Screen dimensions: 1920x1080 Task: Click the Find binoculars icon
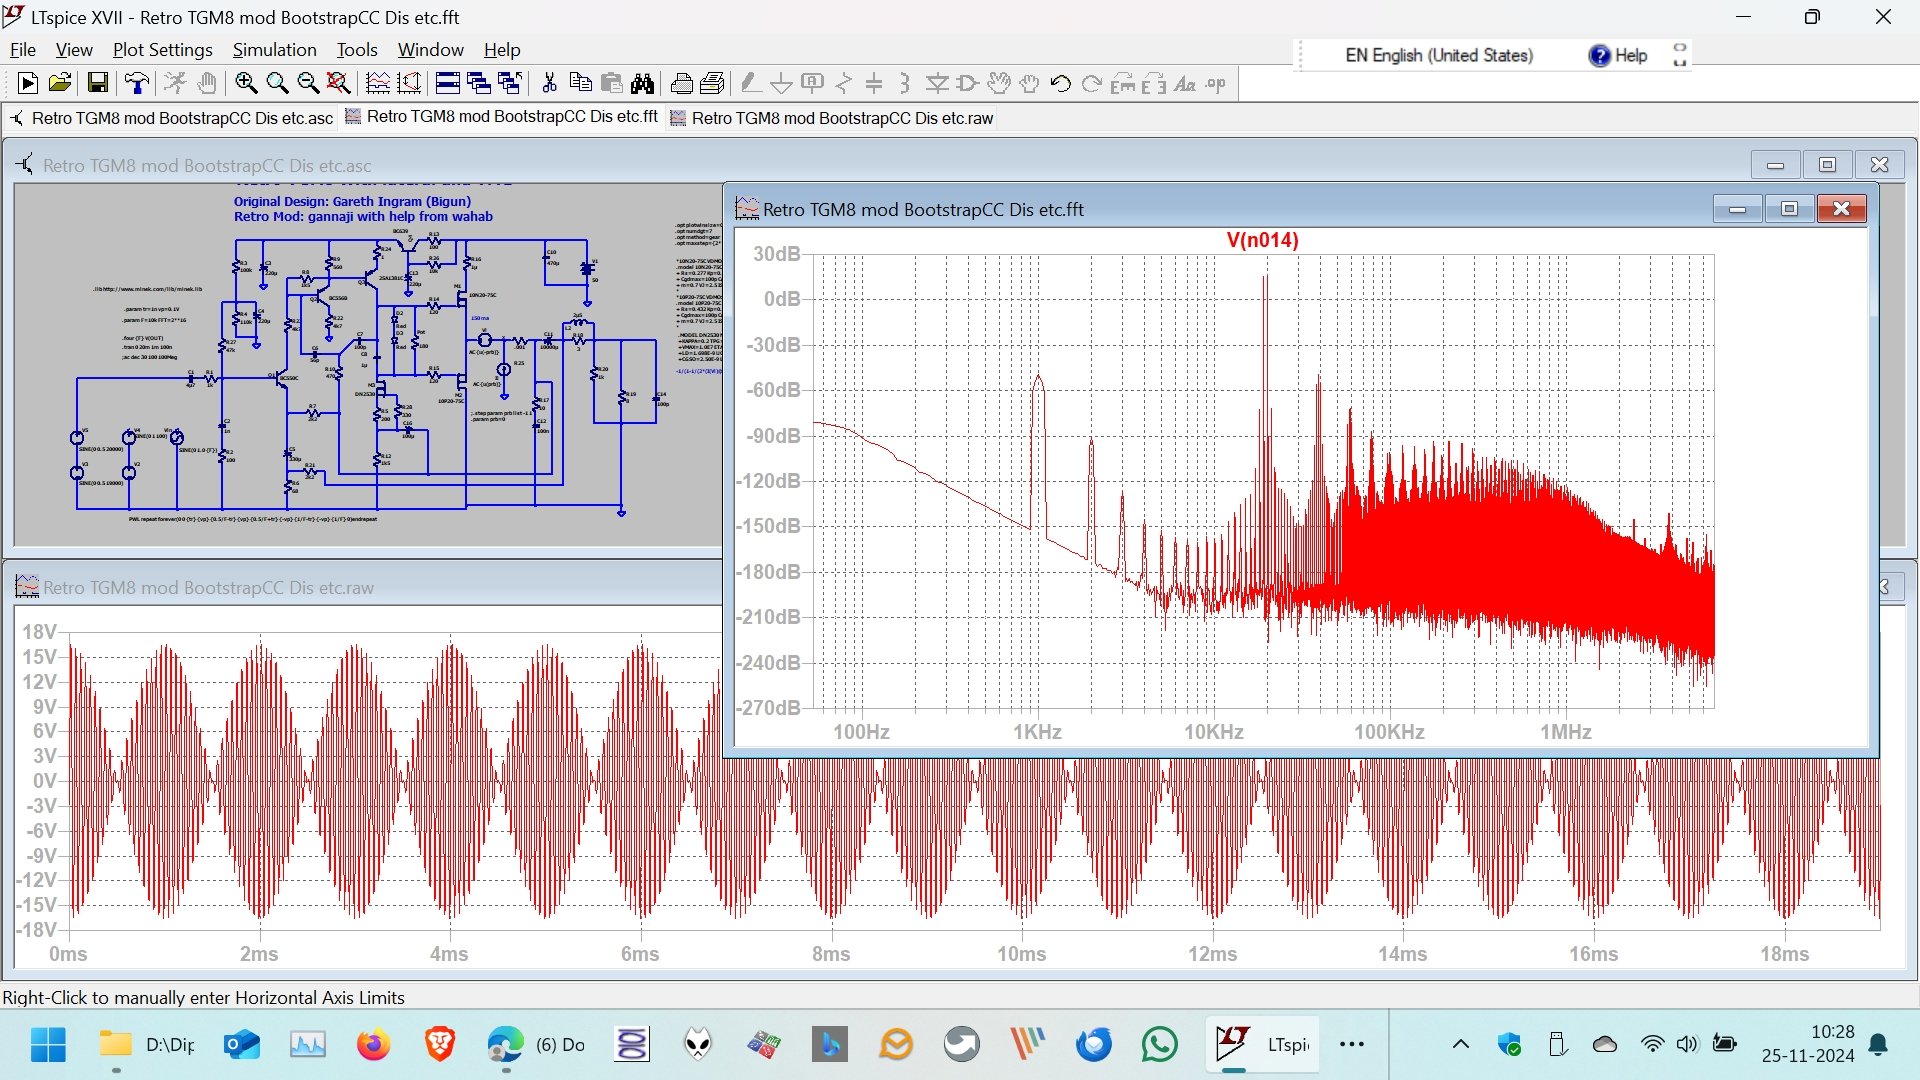pyautogui.click(x=642, y=84)
